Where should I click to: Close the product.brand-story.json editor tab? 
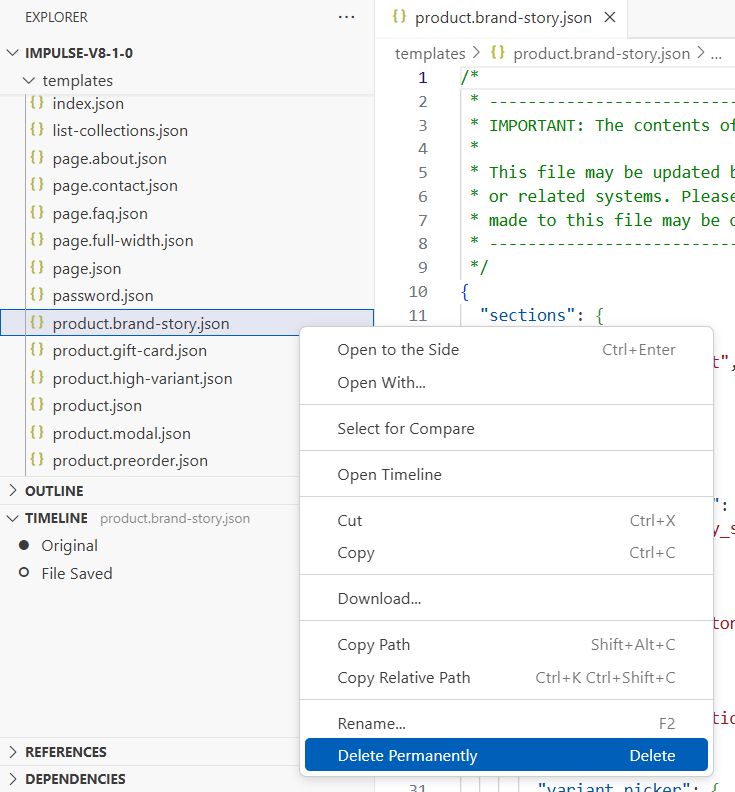coord(609,18)
